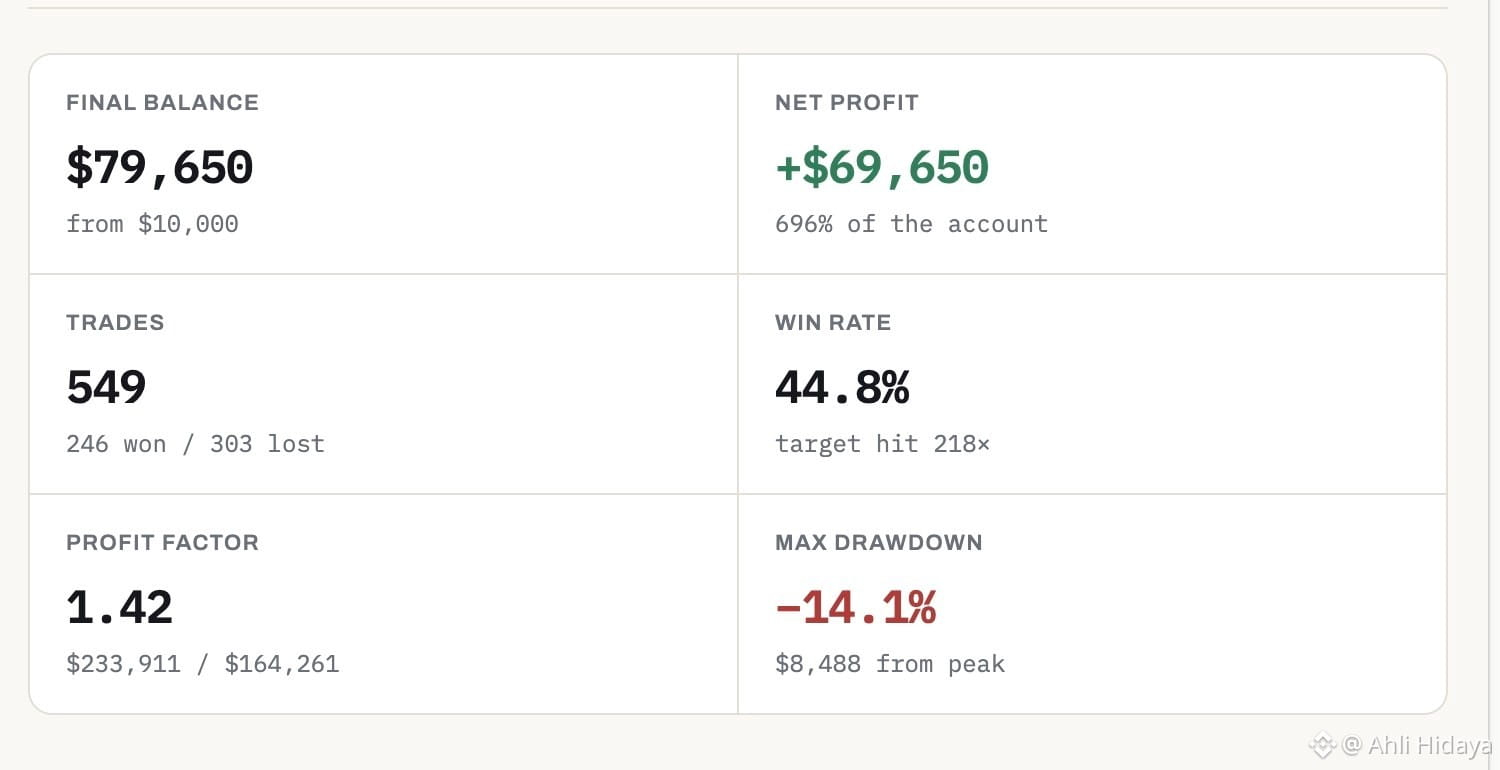Screen dimensions: 1500x770
Task: Click the "696% of the account" text
Action: pos(911,224)
